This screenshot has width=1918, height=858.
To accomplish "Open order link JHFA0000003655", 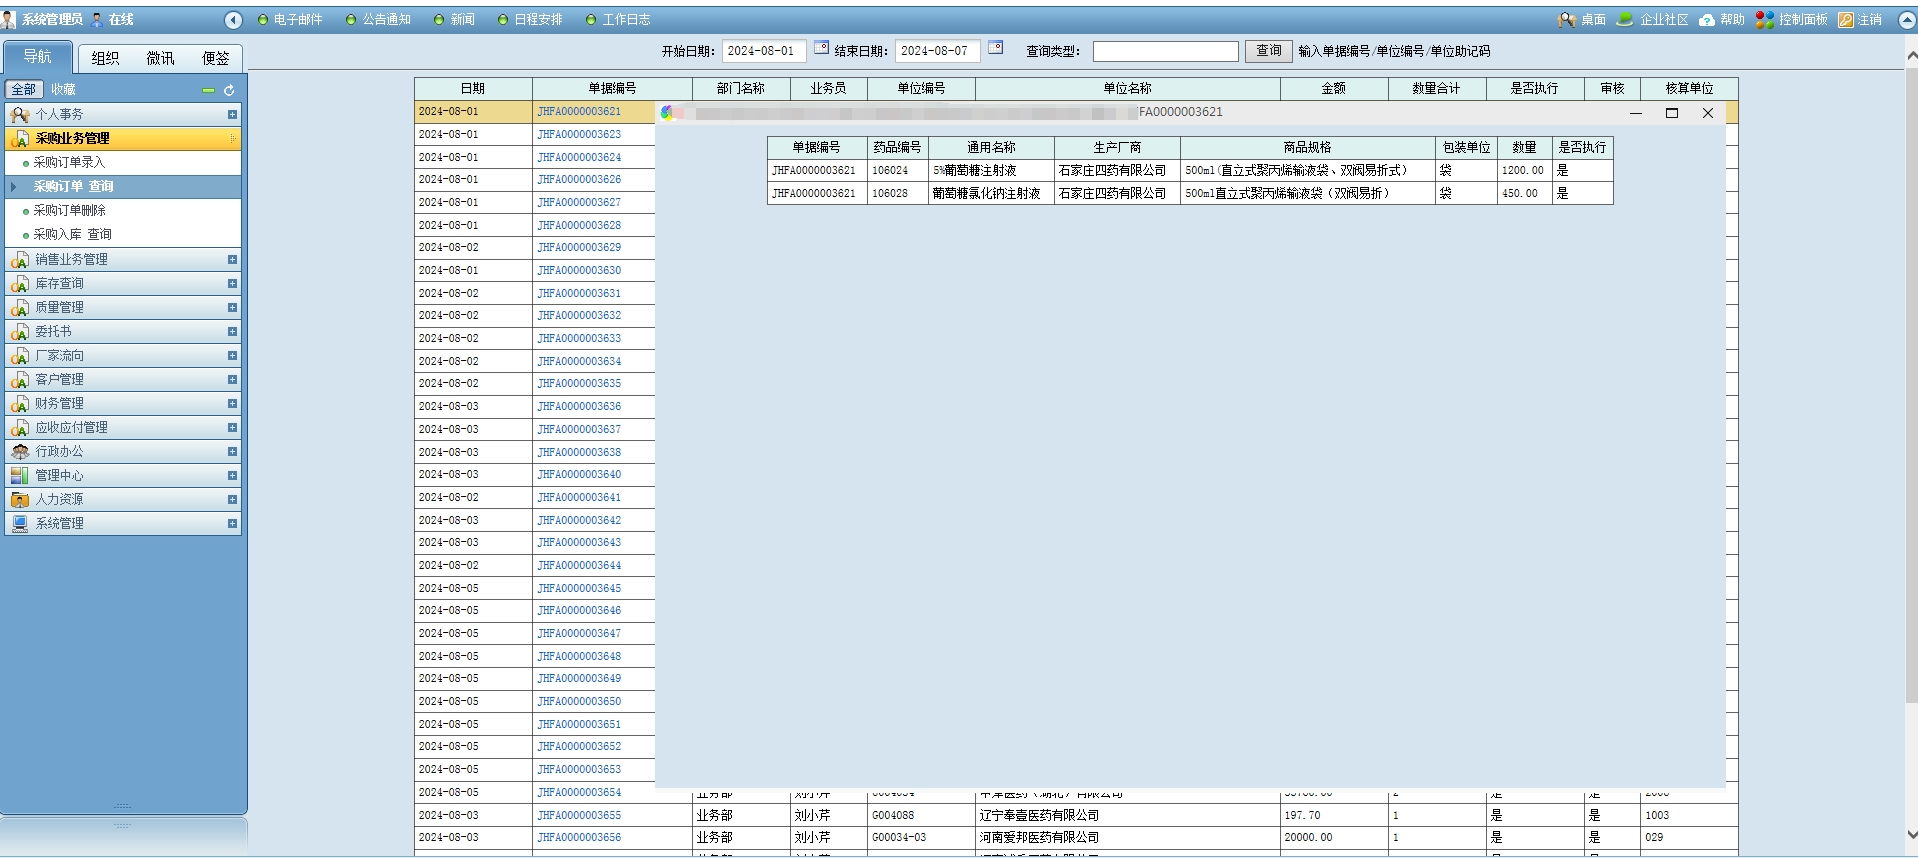I will [x=579, y=816].
